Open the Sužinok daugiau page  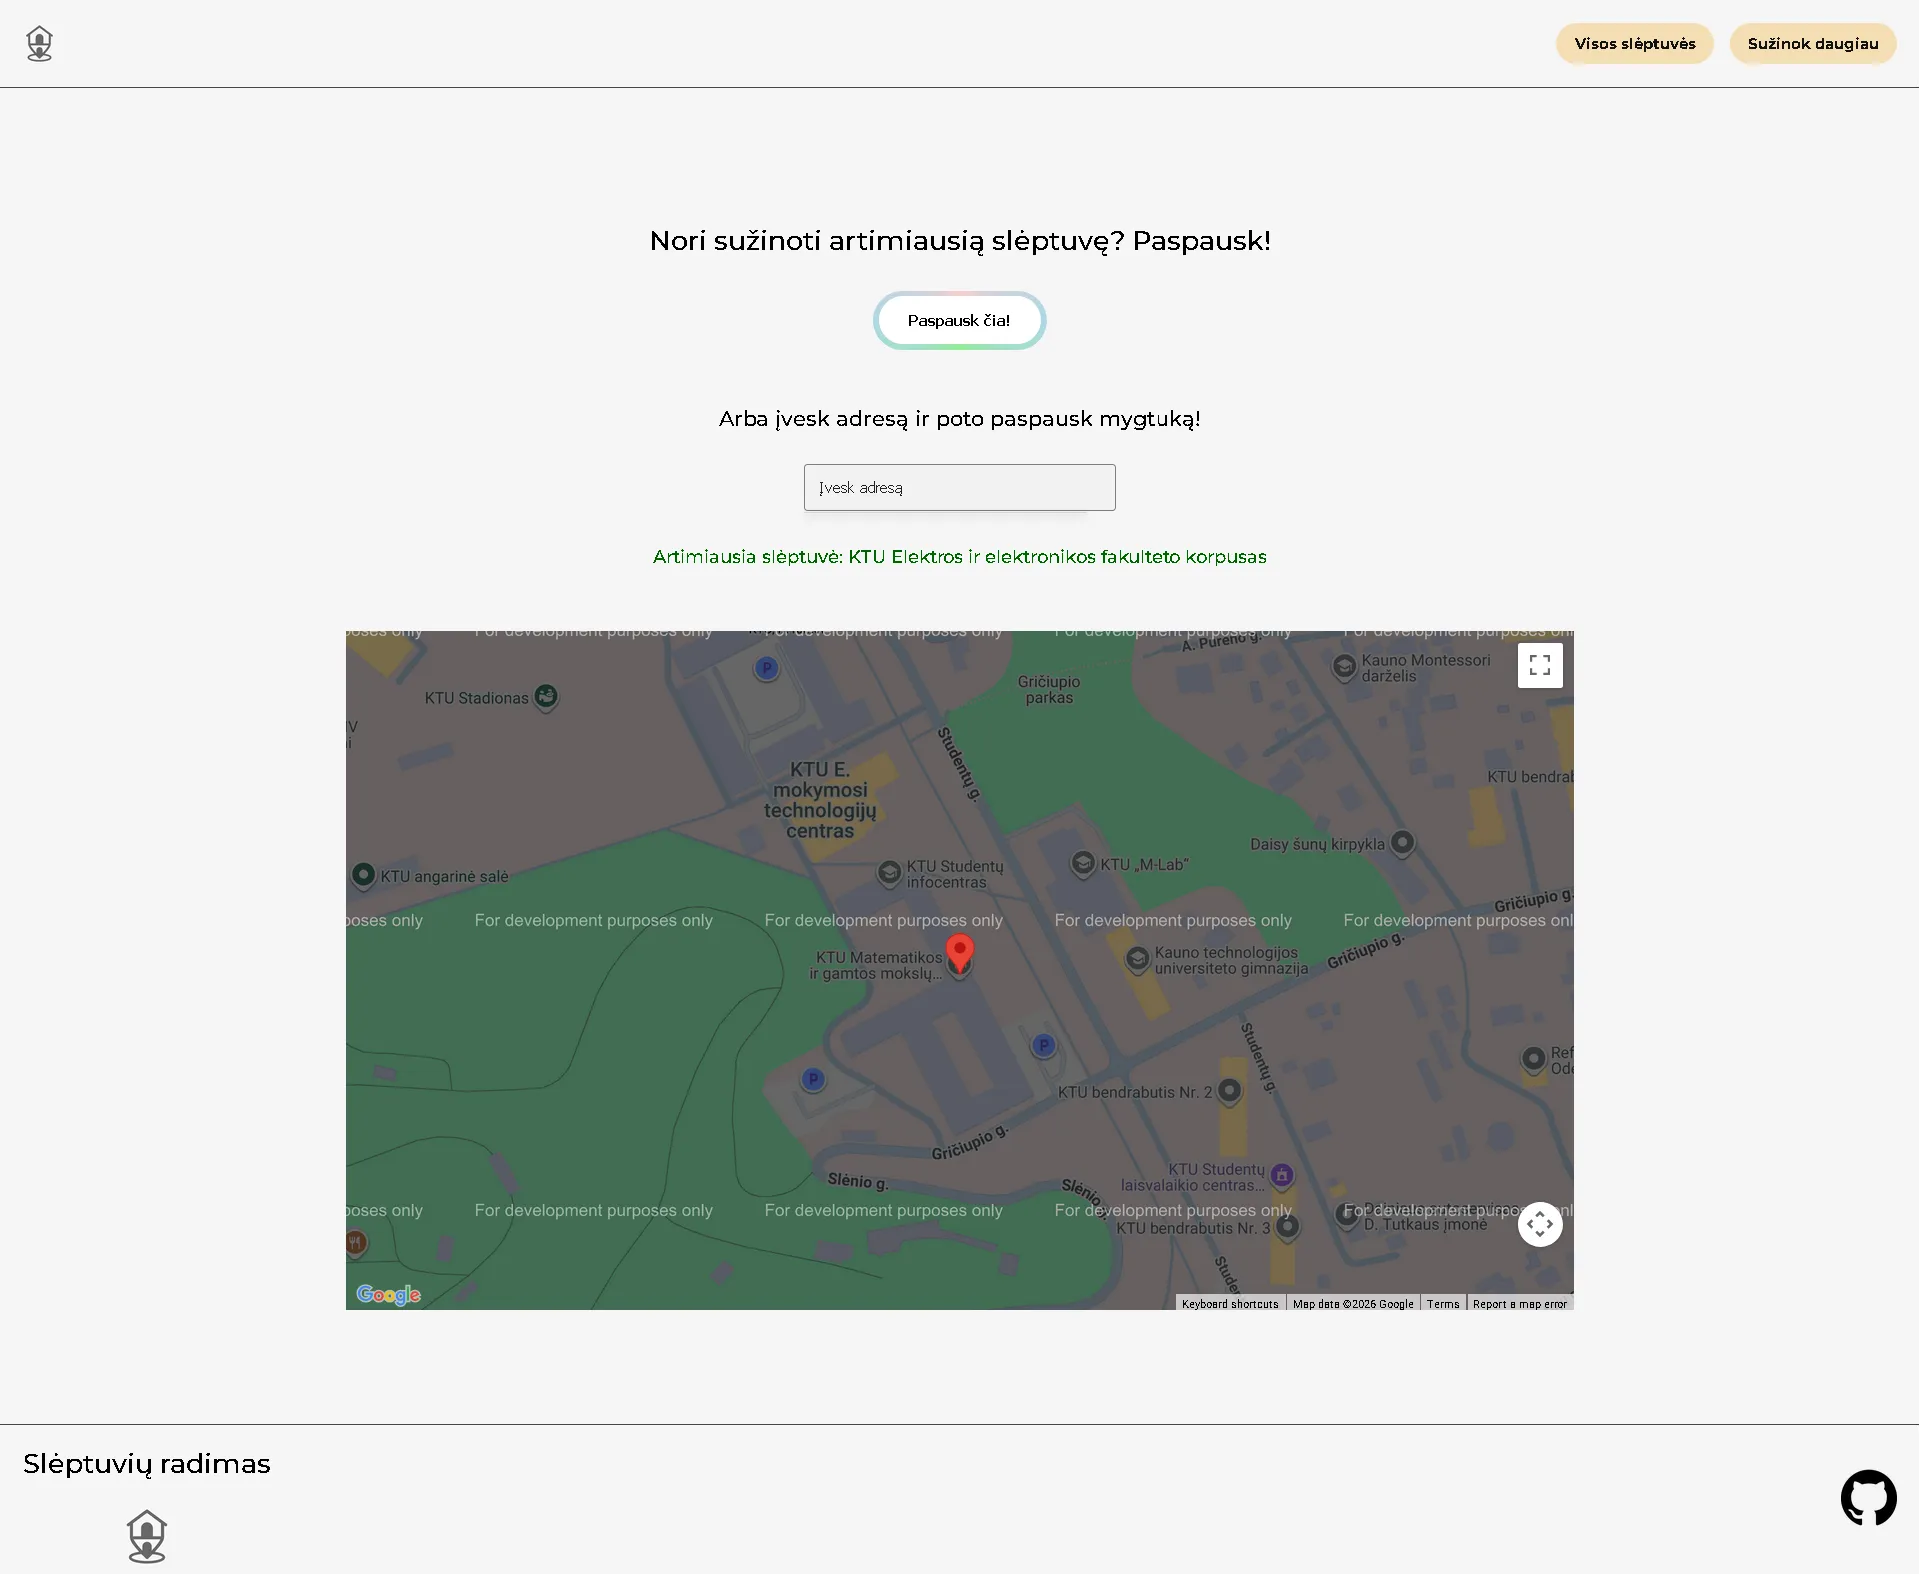[x=1812, y=44]
